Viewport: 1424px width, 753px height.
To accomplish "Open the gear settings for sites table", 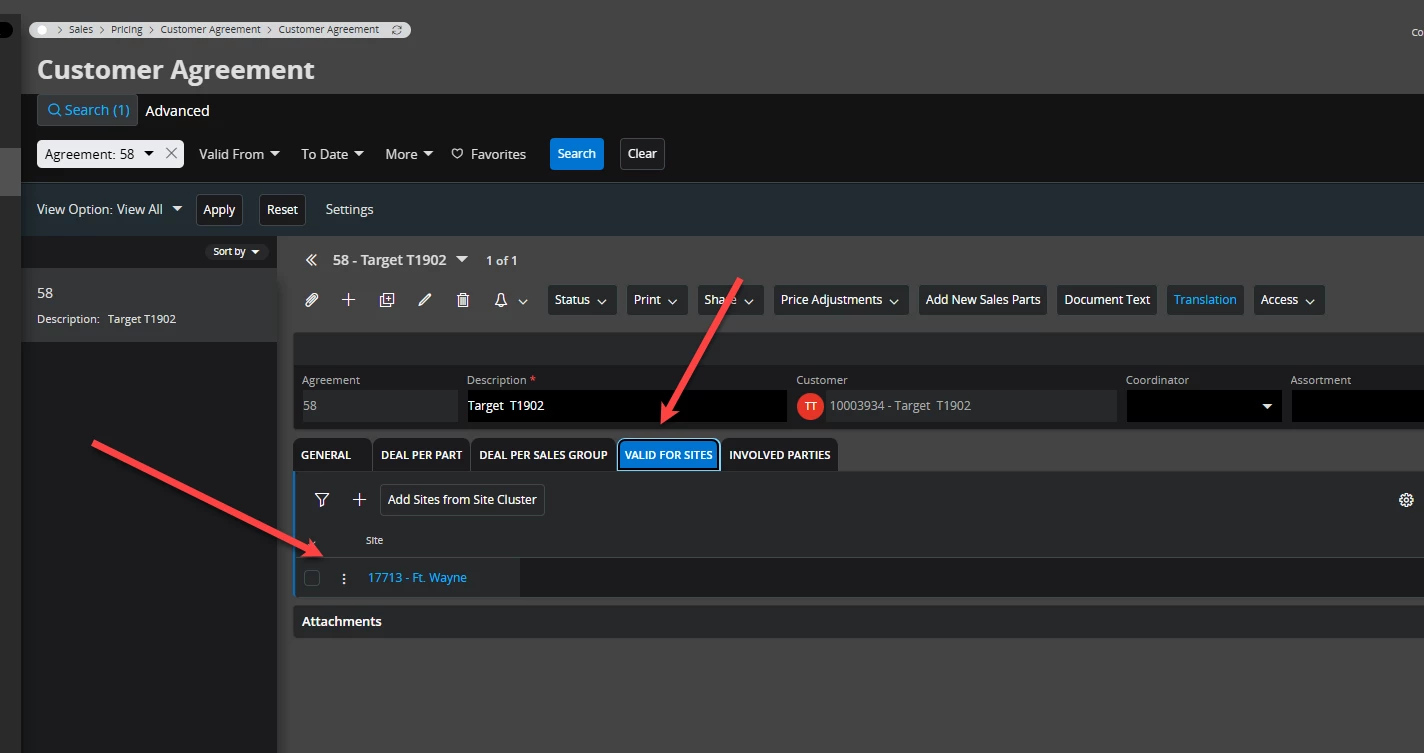I will (1406, 500).
